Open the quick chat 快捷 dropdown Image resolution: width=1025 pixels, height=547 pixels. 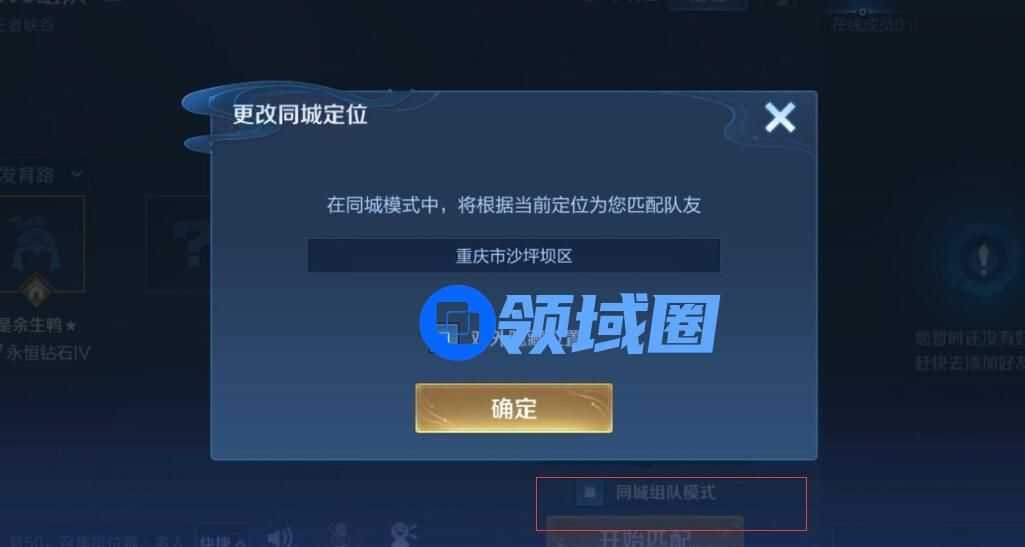pyautogui.click(x=223, y=537)
